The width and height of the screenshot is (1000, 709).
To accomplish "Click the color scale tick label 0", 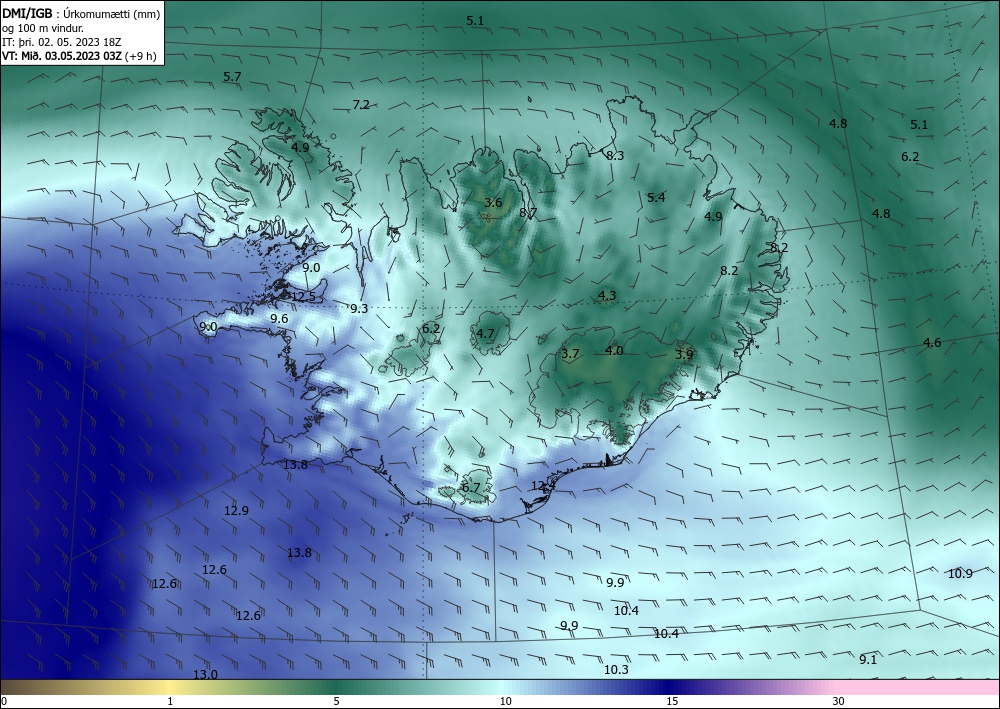I will point(4,702).
